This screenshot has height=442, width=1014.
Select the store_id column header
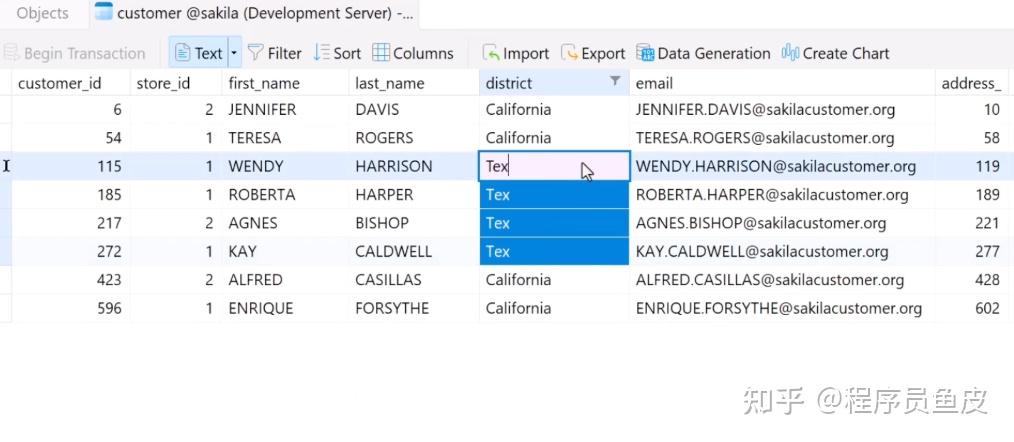(x=176, y=83)
